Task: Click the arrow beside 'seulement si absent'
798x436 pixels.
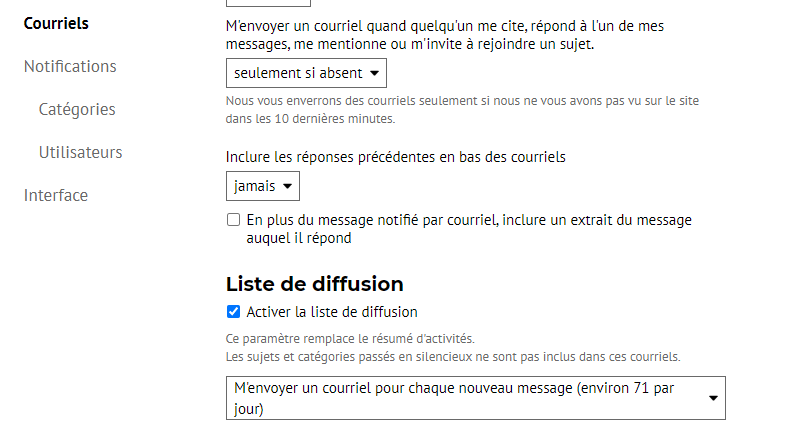Action: (x=375, y=73)
